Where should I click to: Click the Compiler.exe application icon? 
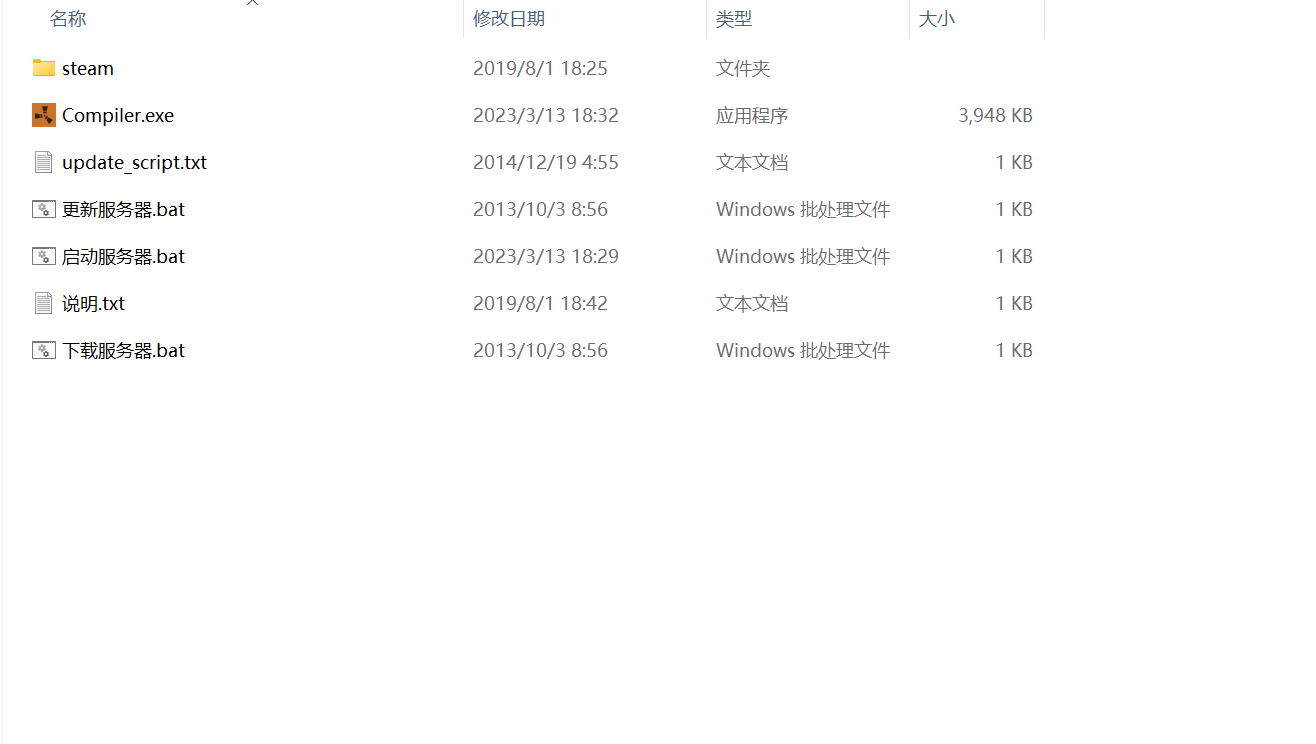tap(43, 115)
